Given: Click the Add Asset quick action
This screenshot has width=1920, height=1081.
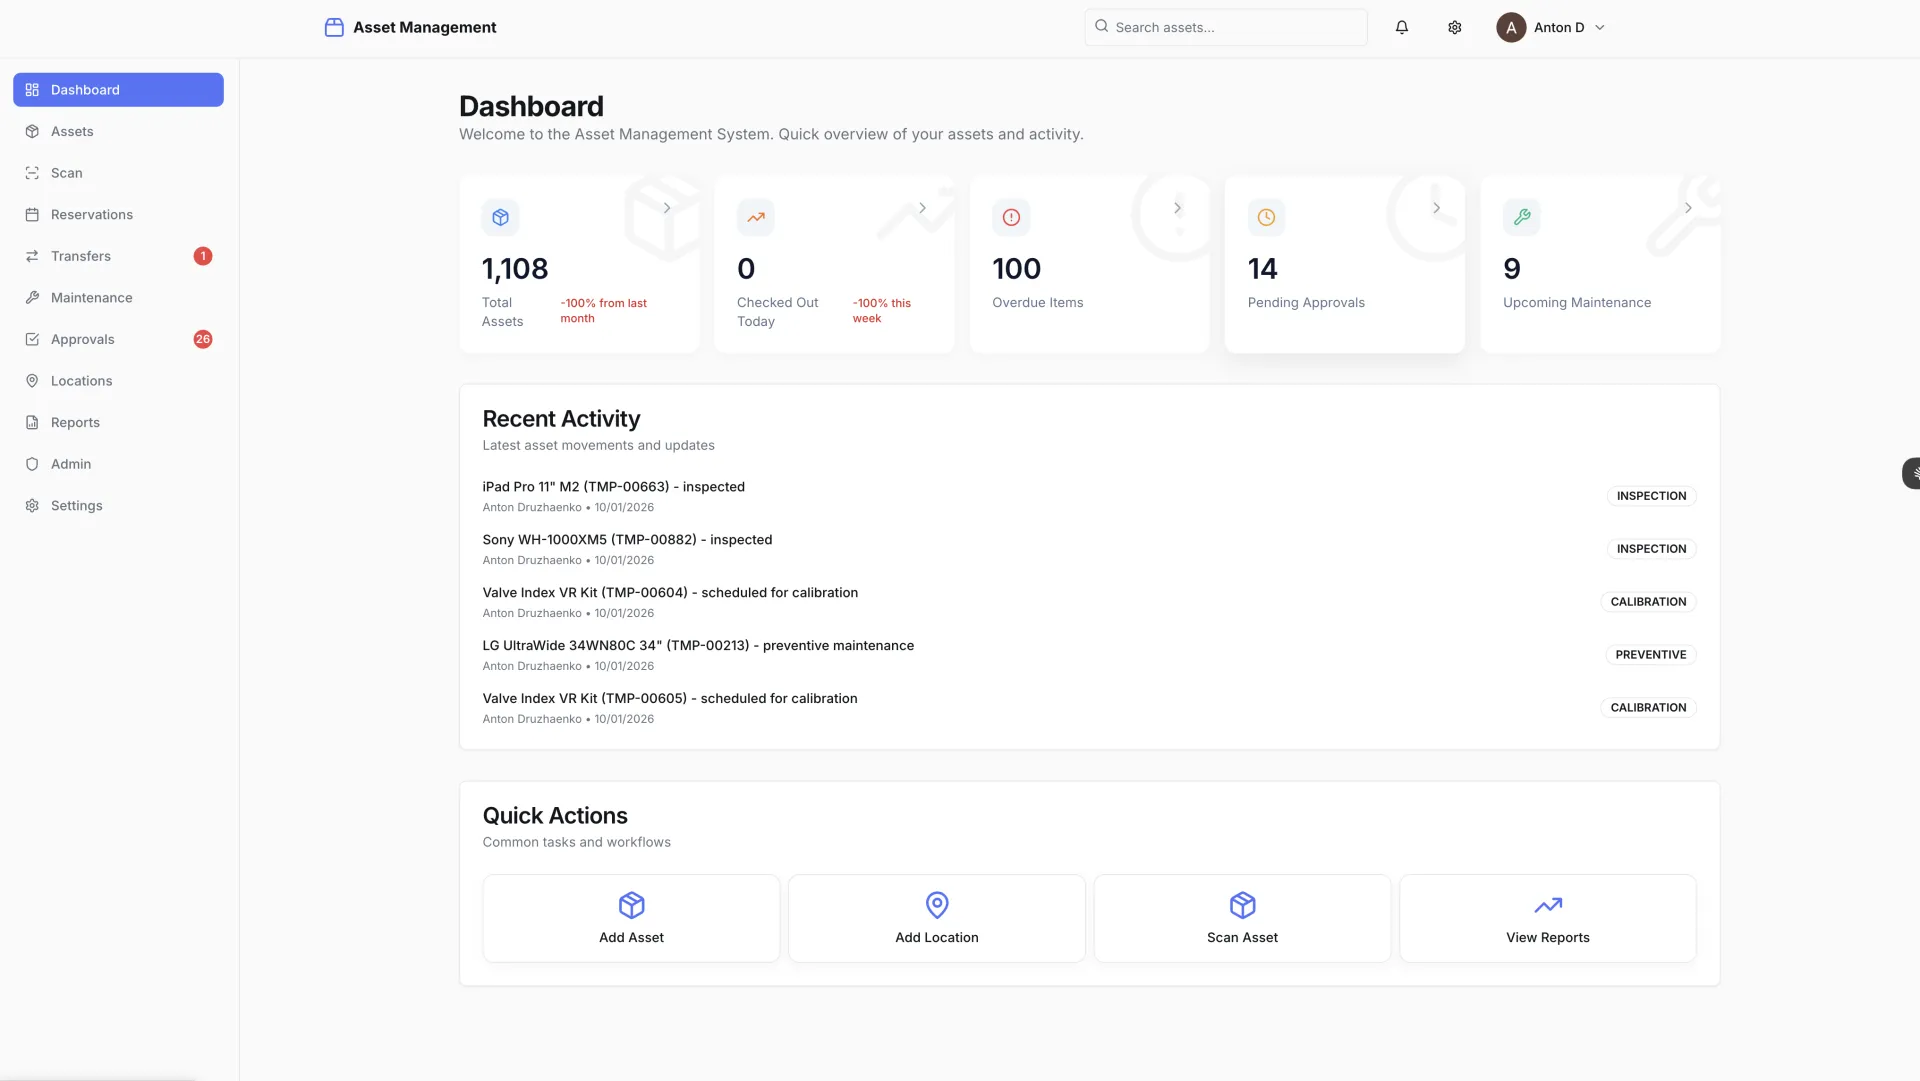Looking at the screenshot, I should click(630, 917).
